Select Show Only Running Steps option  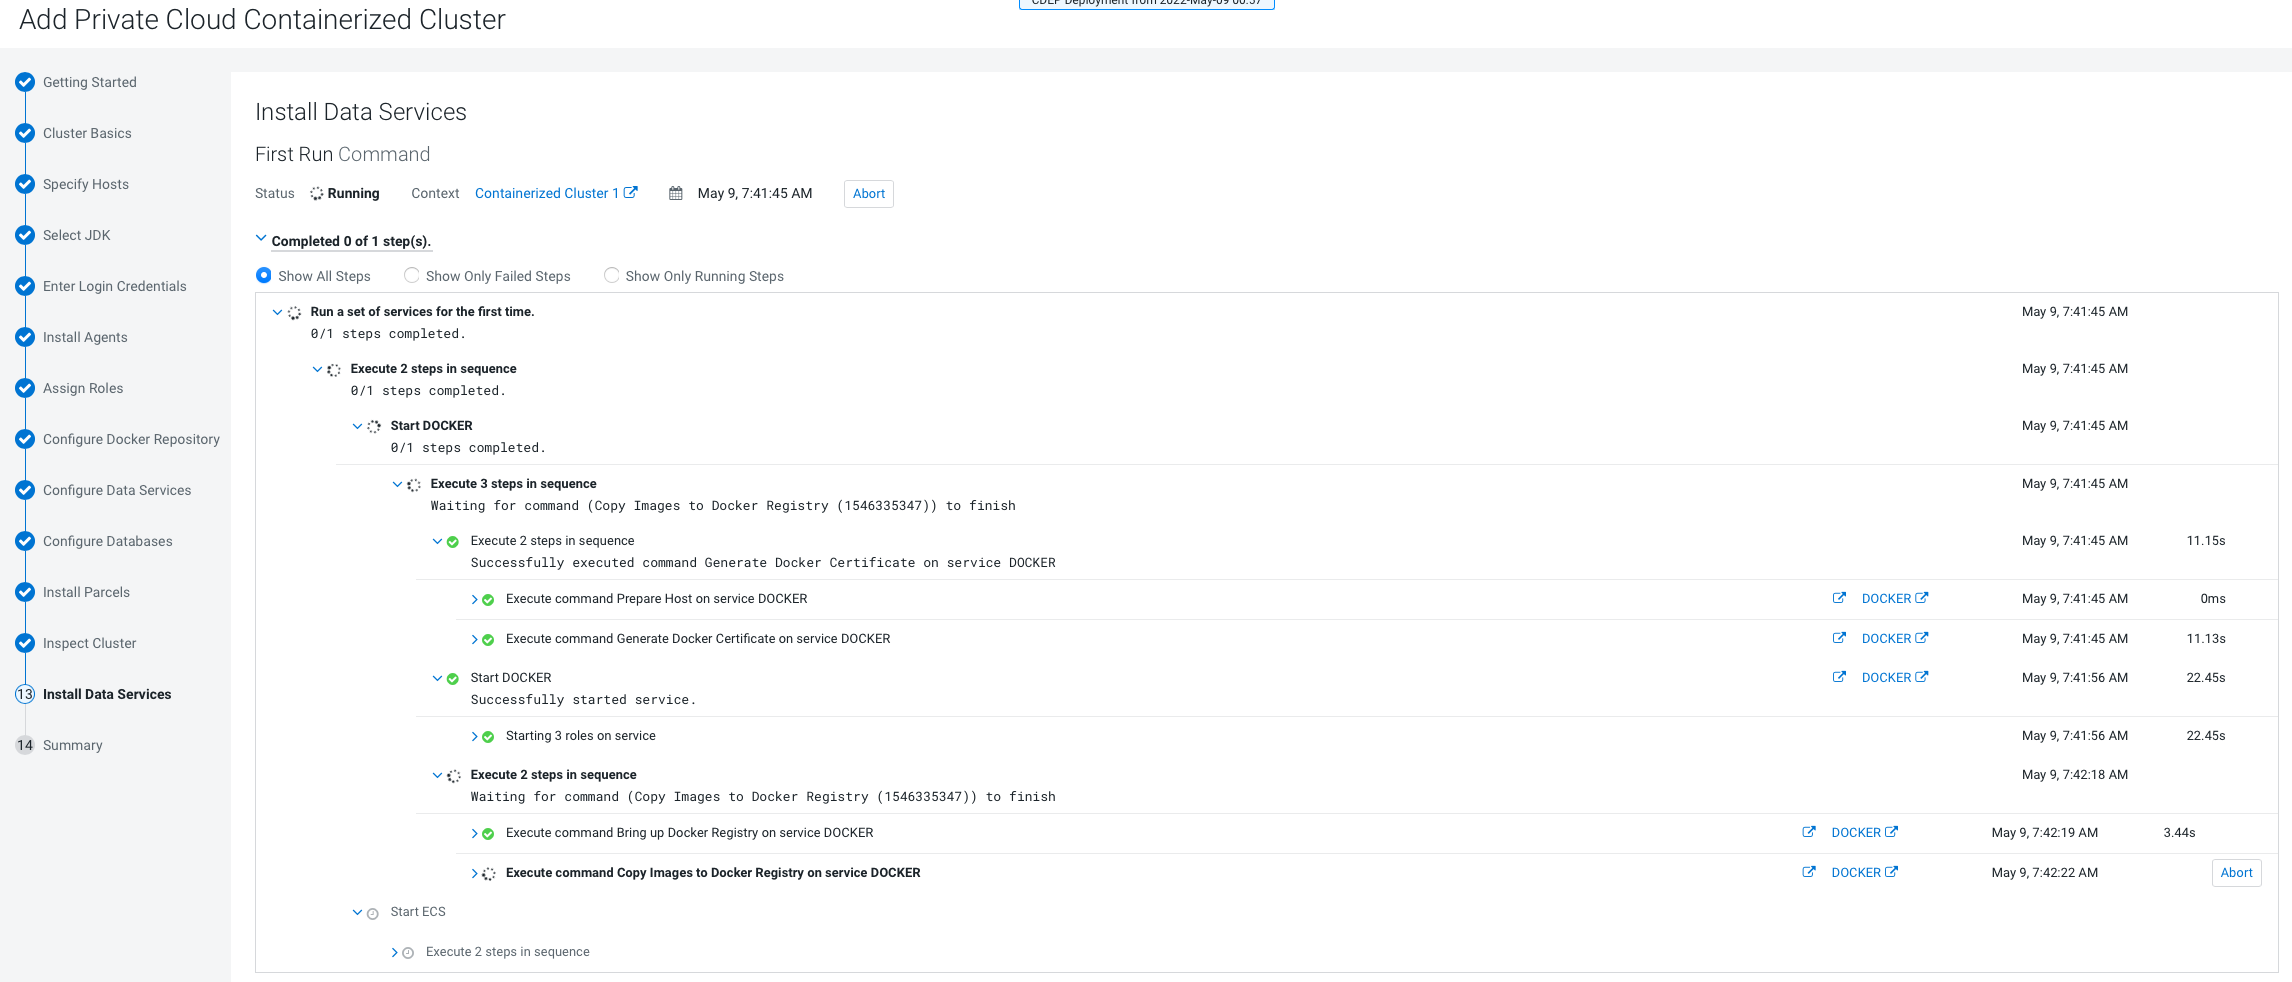point(611,275)
